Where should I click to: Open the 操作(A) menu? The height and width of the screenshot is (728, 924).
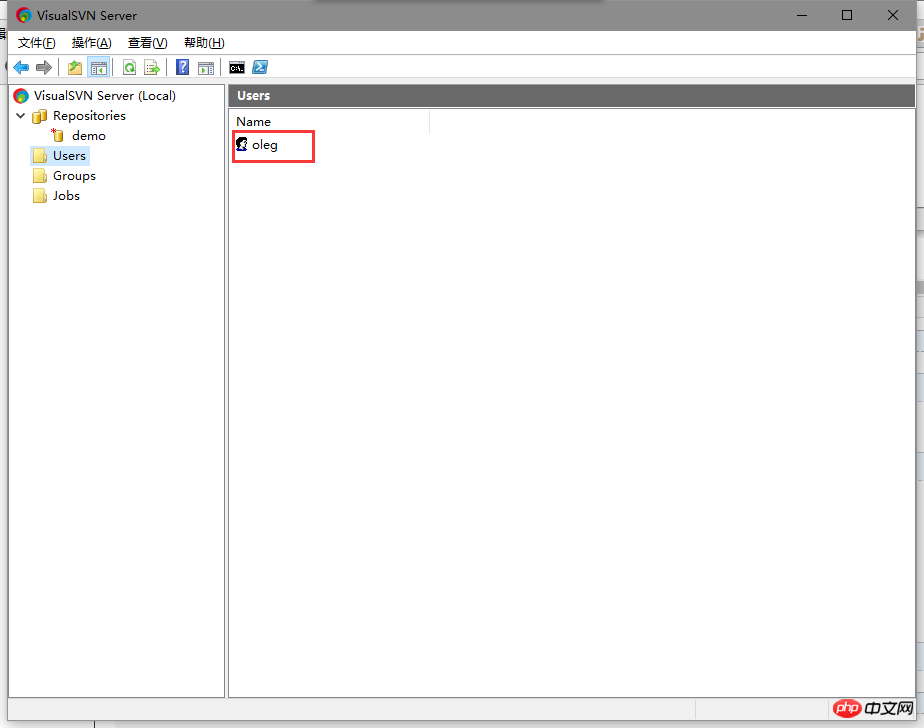(x=91, y=43)
